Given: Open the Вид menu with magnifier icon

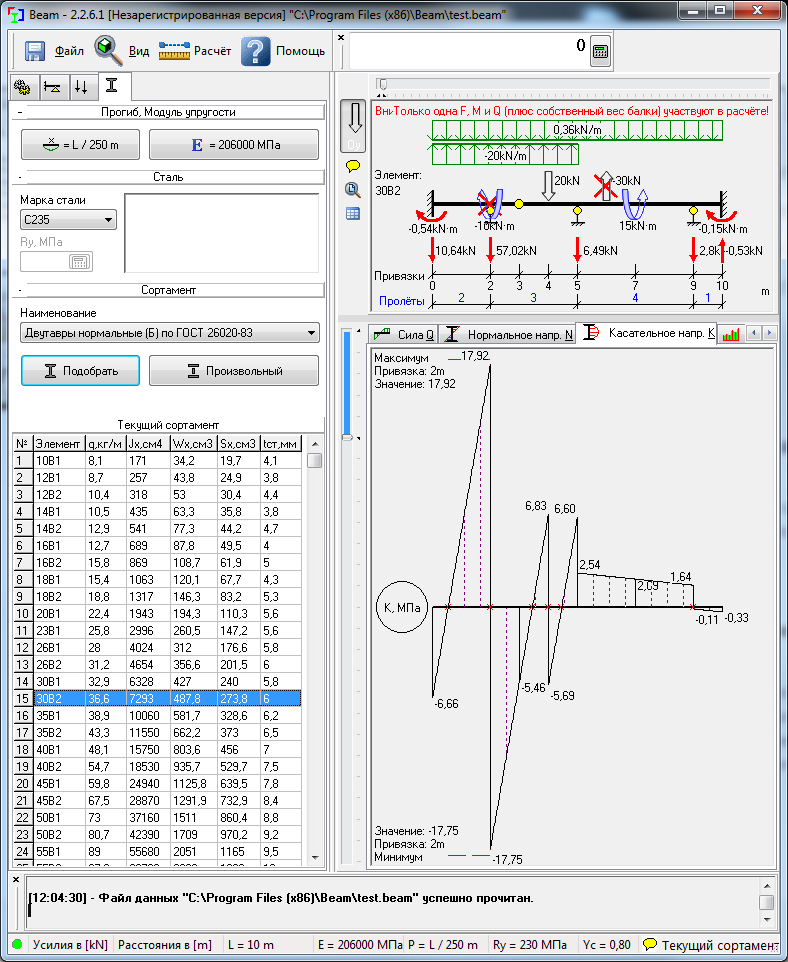Looking at the screenshot, I should [x=122, y=51].
